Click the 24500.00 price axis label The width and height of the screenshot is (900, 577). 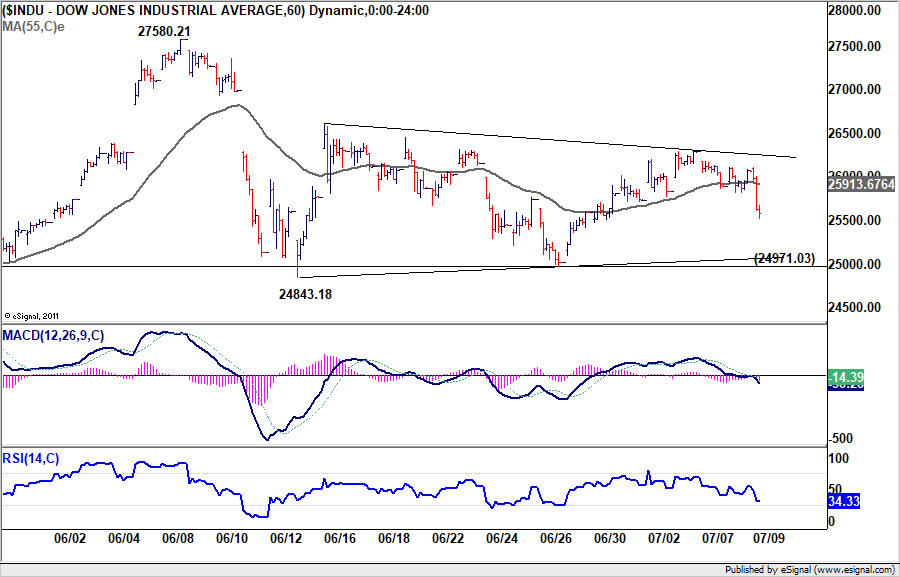(855, 307)
